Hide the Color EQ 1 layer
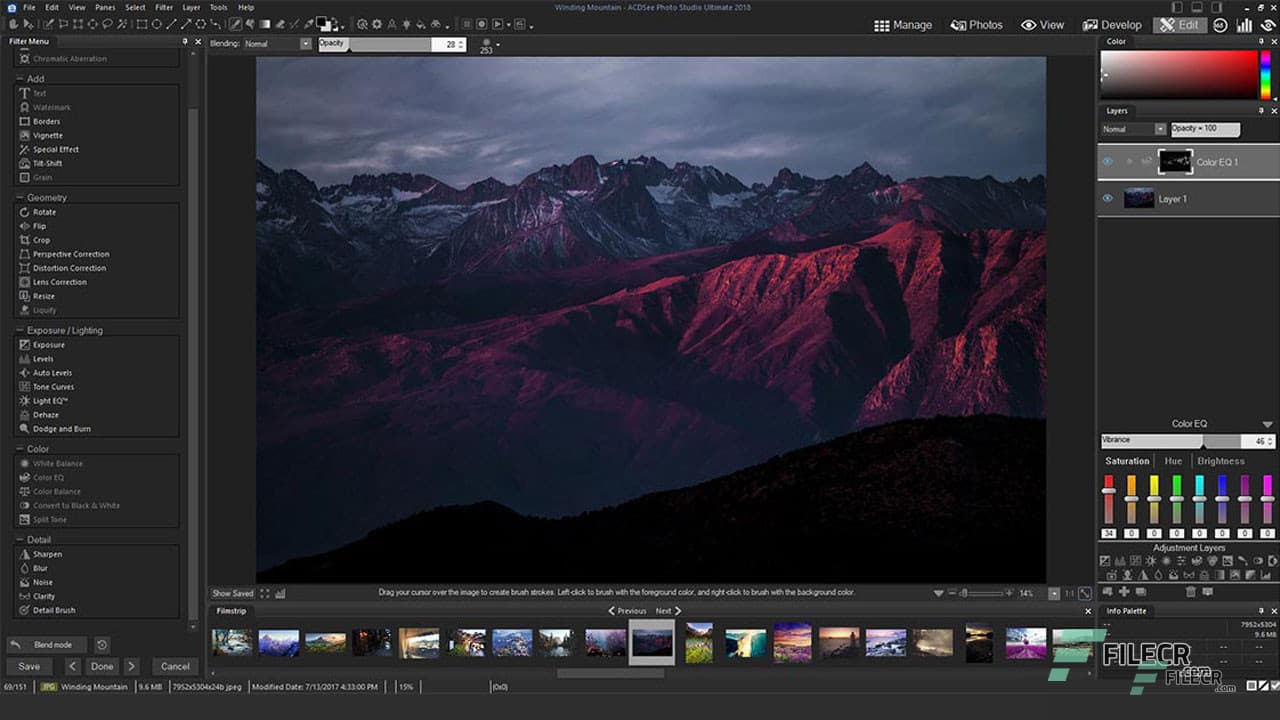1280x720 pixels. [1107, 161]
